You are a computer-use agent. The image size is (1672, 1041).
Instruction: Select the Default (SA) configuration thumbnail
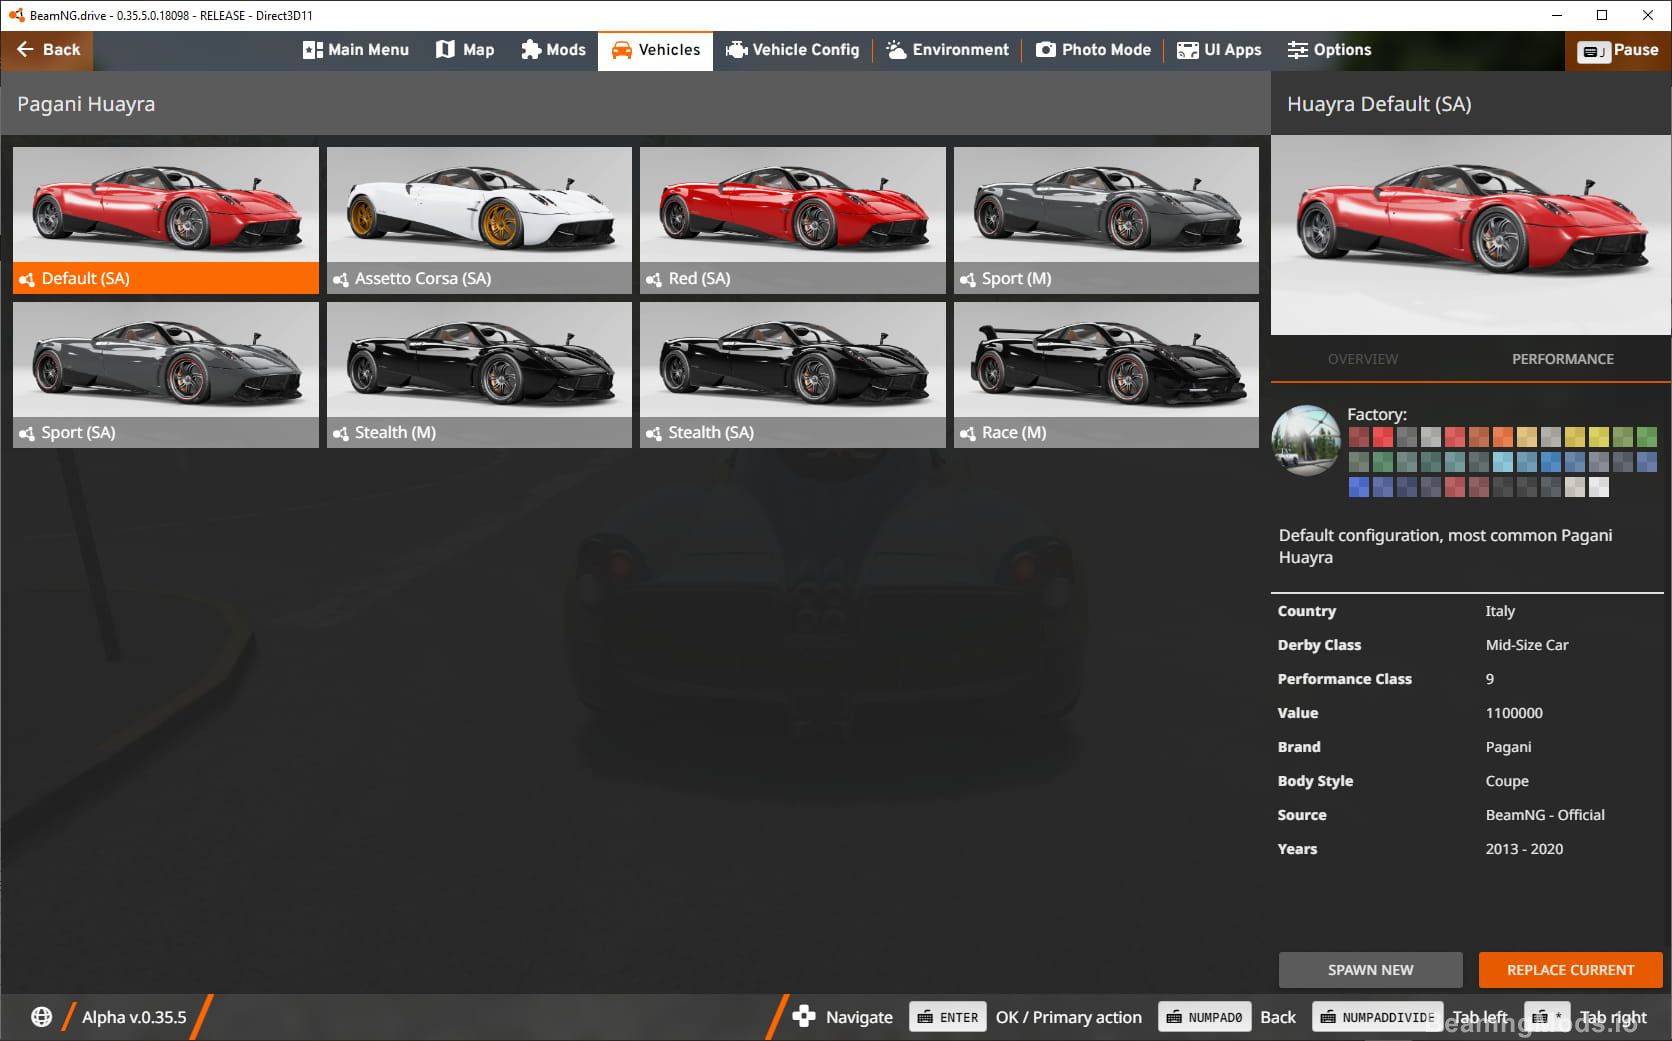(x=166, y=205)
